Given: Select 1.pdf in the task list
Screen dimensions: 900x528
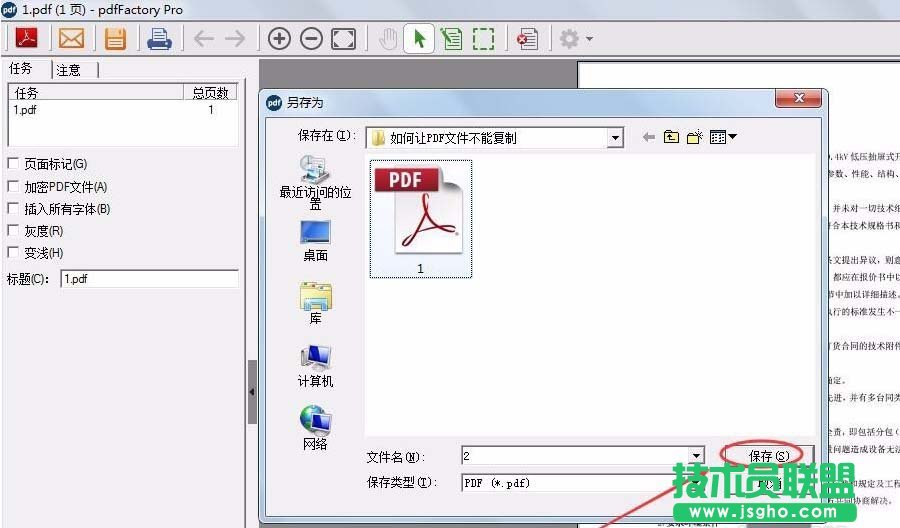Looking at the screenshot, I should 25,110.
